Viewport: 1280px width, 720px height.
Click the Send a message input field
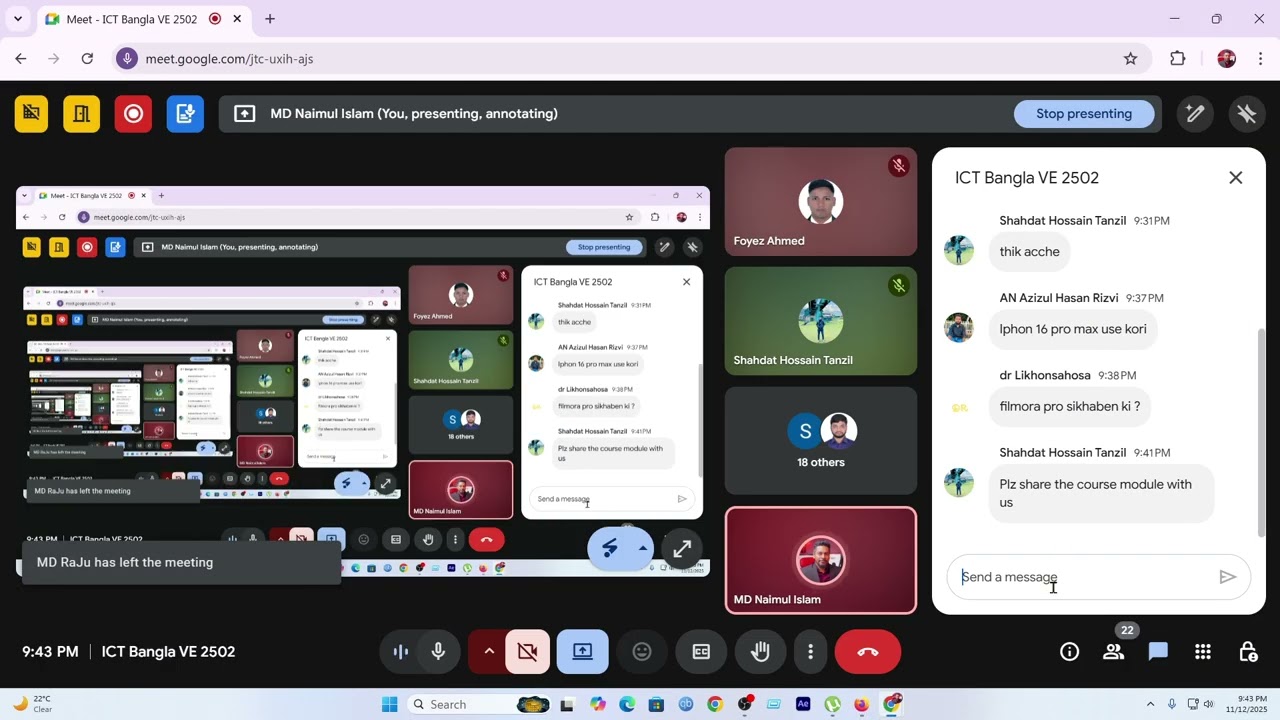point(1080,577)
